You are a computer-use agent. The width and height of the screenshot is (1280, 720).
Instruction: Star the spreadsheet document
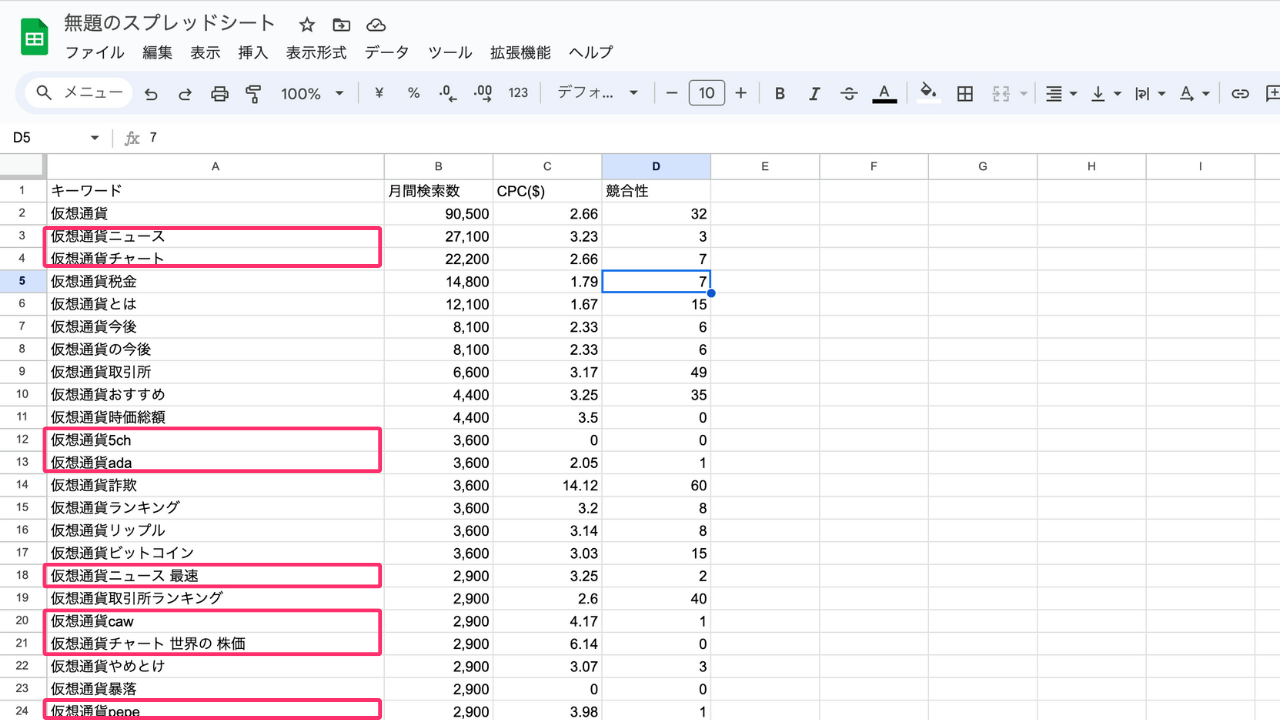point(307,24)
